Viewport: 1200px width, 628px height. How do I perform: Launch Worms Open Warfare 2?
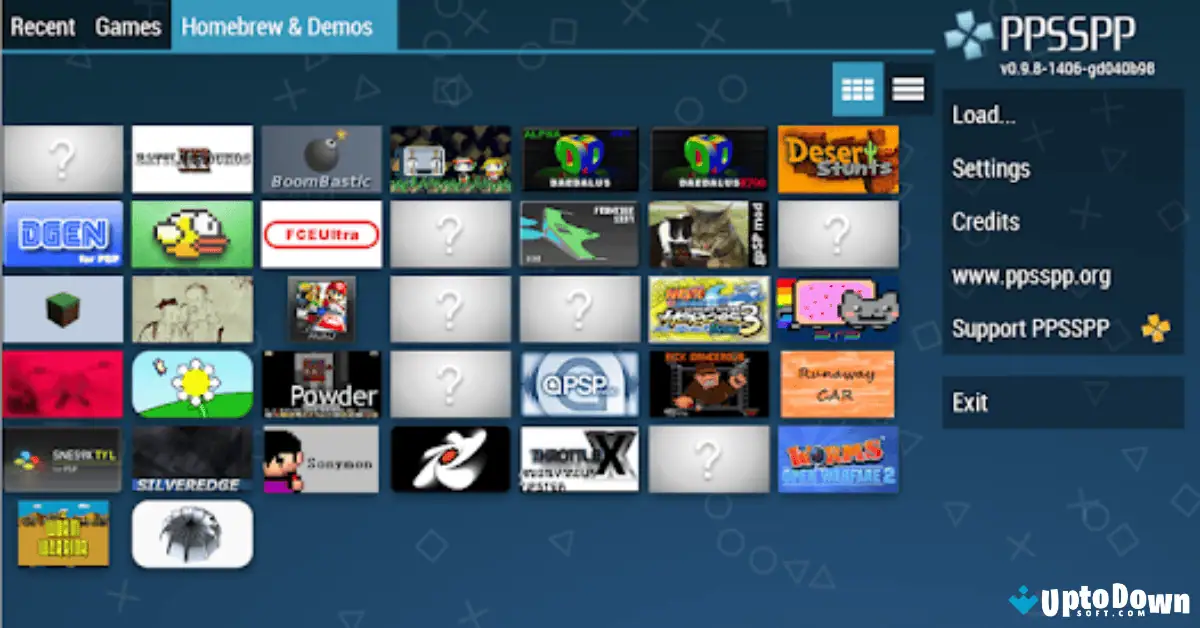[x=837, y=459]
